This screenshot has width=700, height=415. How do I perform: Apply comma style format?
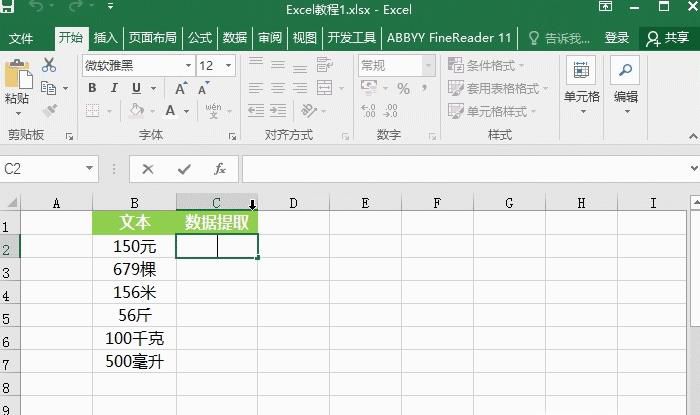[424, 88]
